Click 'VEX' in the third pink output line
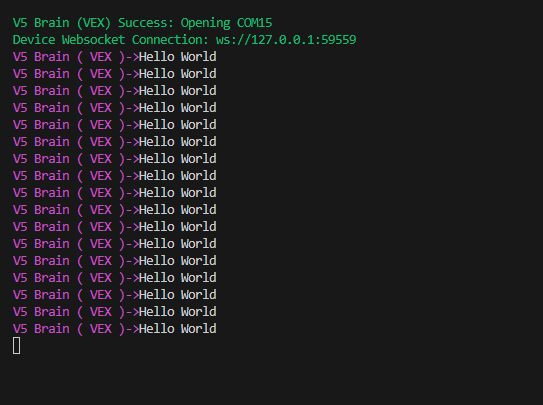This screenshot has width=543, height=405. (x=101, y=90)
